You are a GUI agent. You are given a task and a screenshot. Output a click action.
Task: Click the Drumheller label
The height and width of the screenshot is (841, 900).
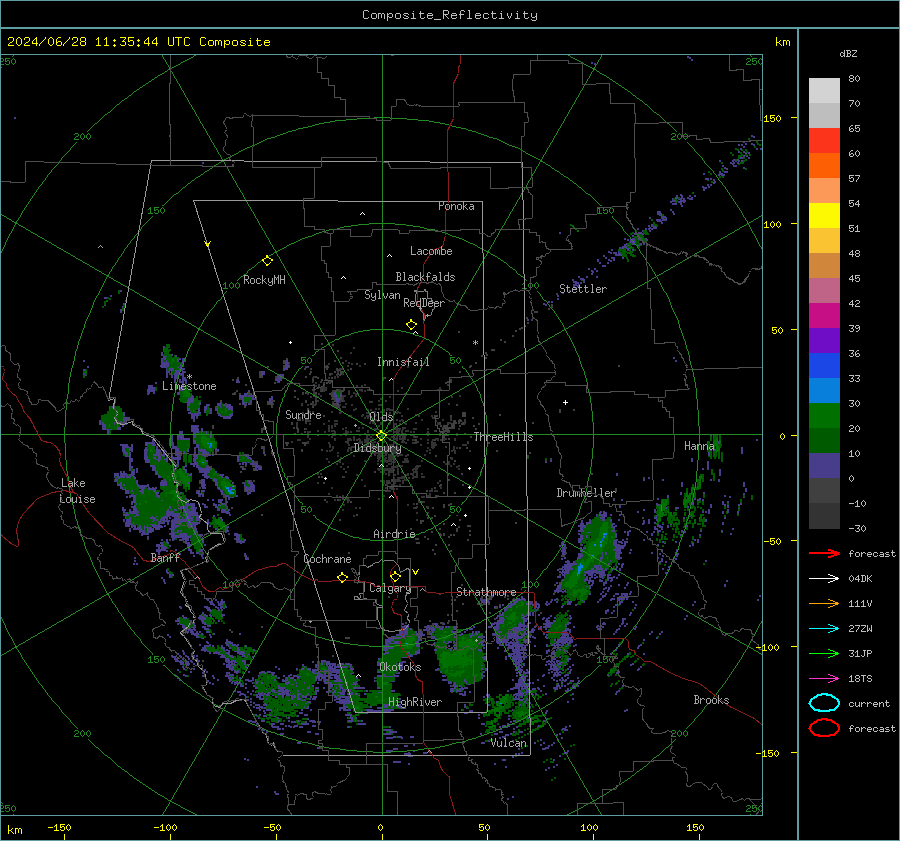[x=586, y=493]
